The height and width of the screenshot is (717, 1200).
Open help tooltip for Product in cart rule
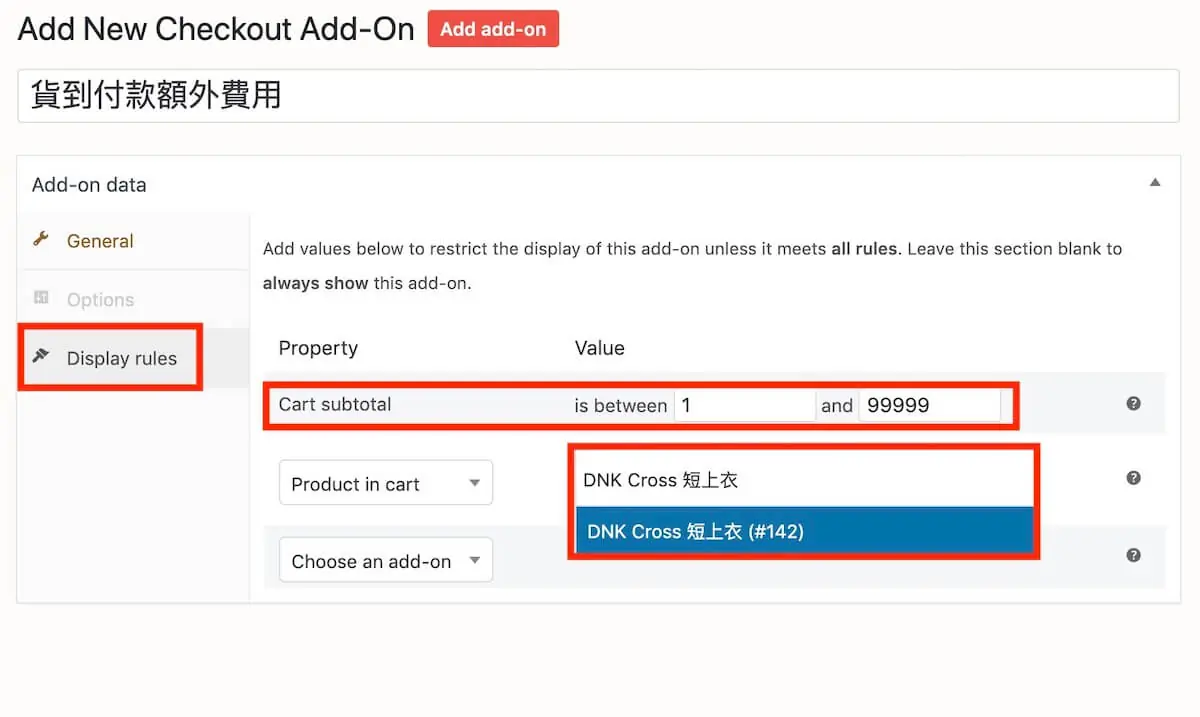click(x=1133, y=478)
